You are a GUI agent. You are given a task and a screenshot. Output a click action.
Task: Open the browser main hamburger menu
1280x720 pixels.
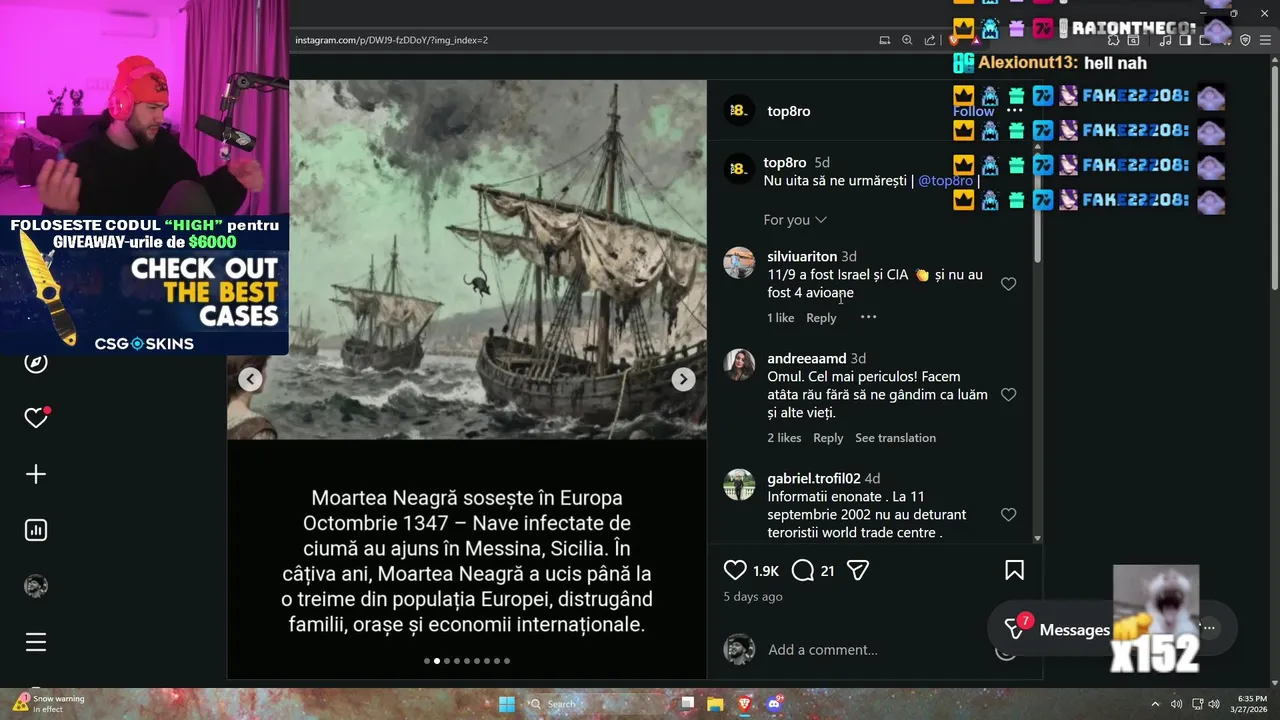[x=1264, y=40]
